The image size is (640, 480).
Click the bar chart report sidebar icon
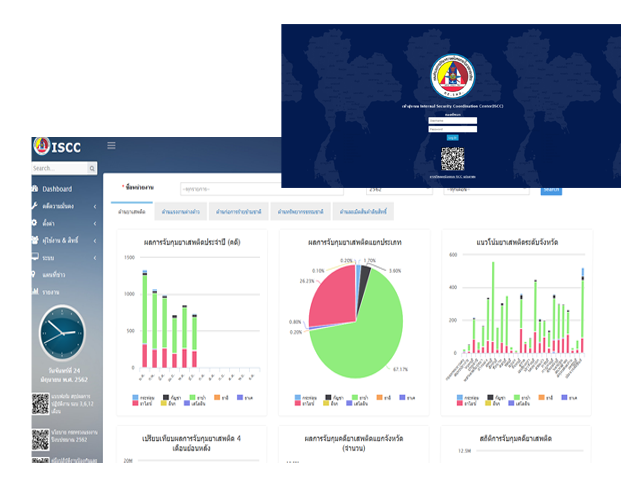point(37,291)
